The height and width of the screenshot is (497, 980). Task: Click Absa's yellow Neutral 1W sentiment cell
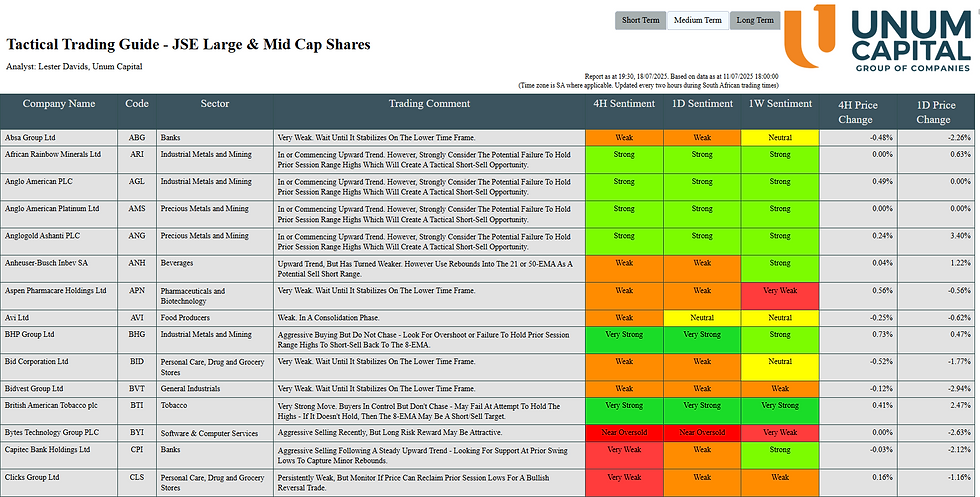[780, 138]
